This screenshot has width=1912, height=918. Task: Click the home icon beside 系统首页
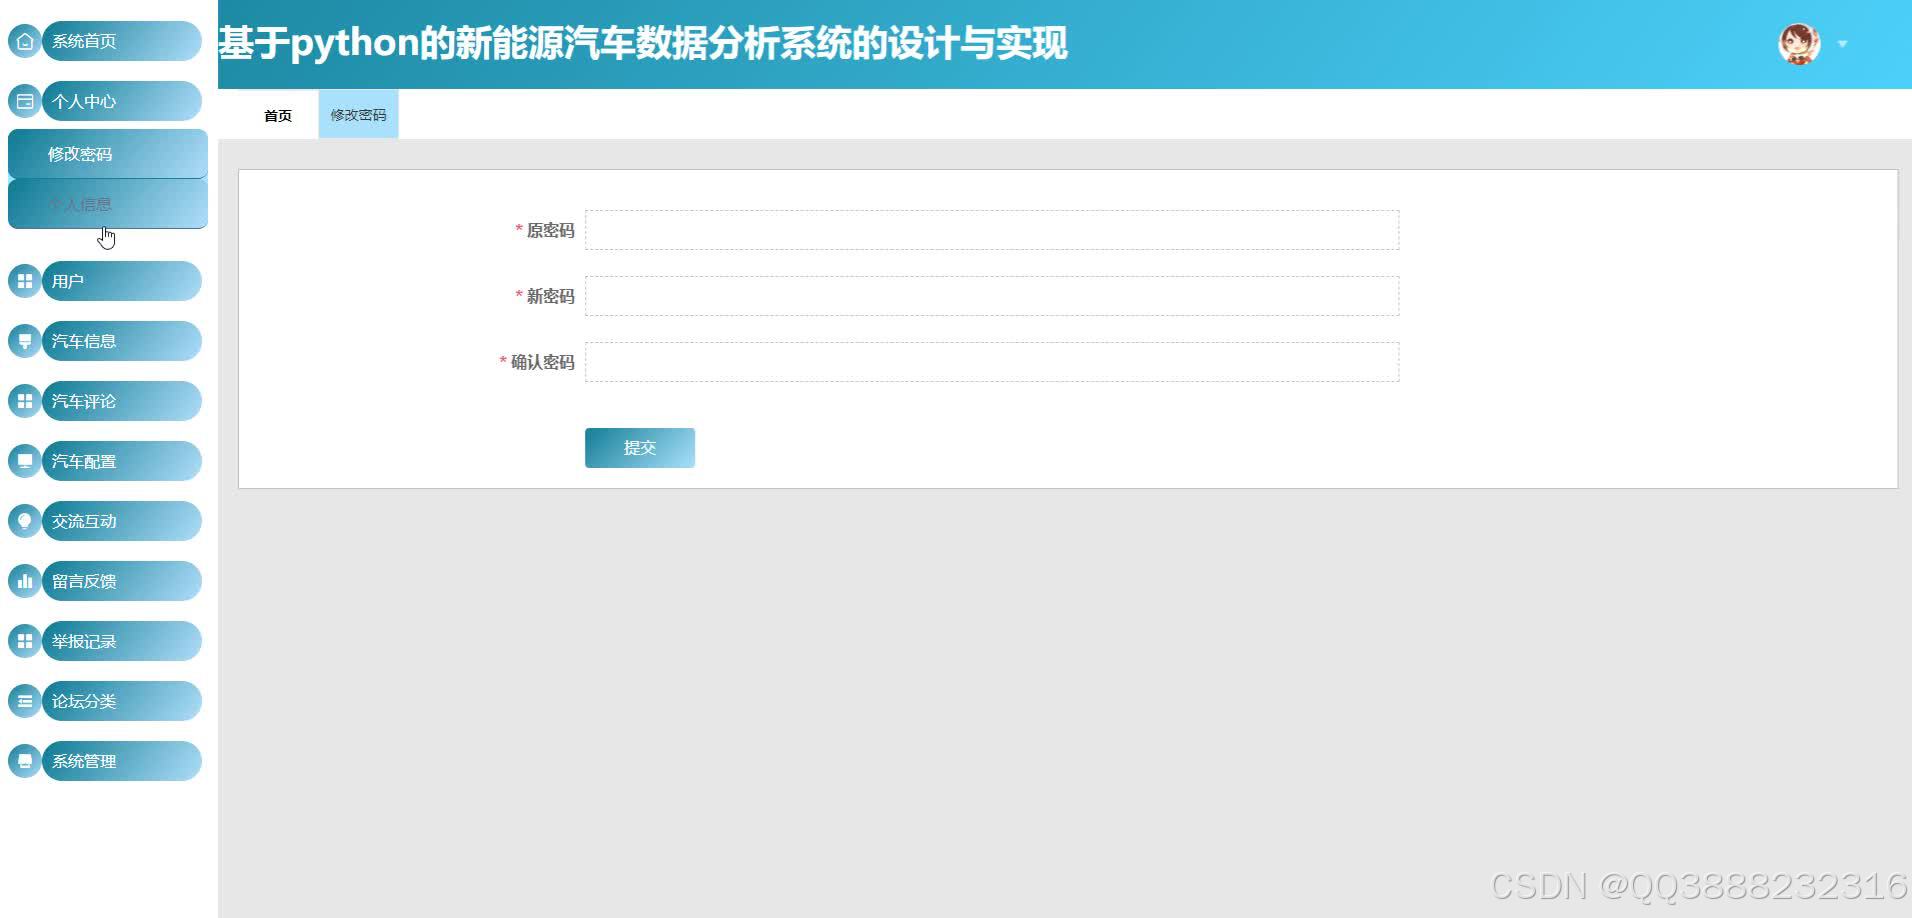[x=25, y=41]
